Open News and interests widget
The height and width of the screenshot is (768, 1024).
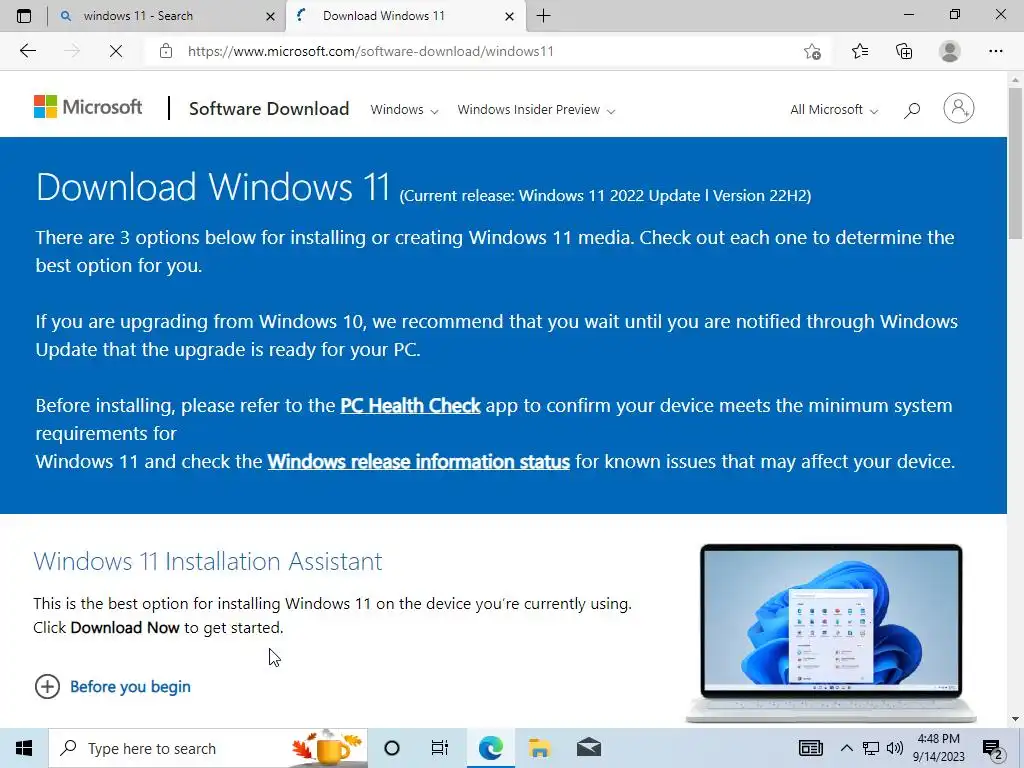[x=810, y=748]
